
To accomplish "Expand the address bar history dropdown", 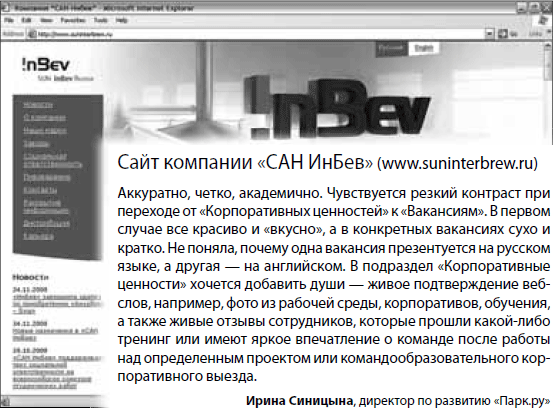I will pyautogui.click(x=489, y=34).
